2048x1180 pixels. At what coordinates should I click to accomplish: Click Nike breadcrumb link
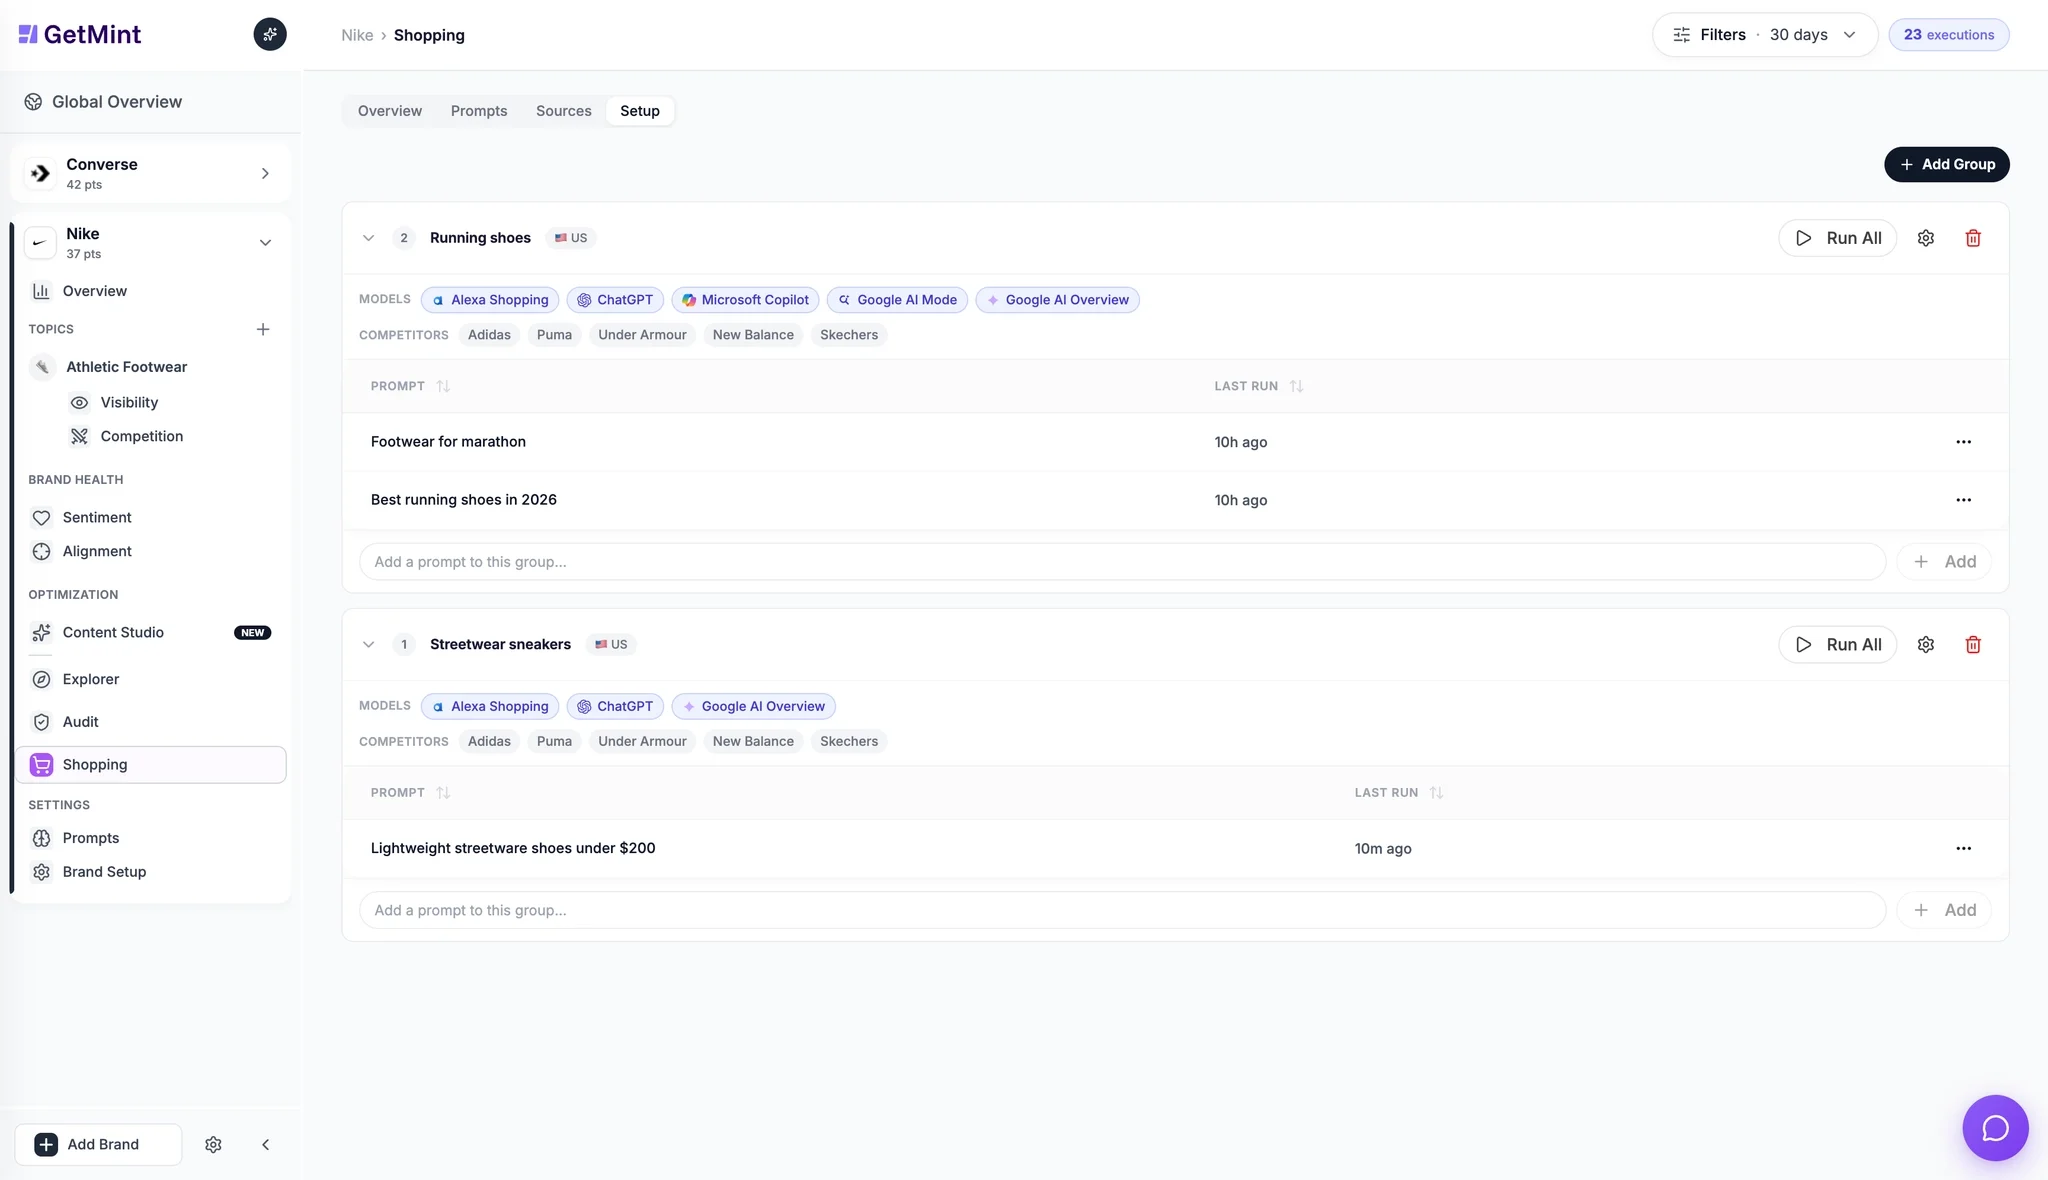coord(357,35)
